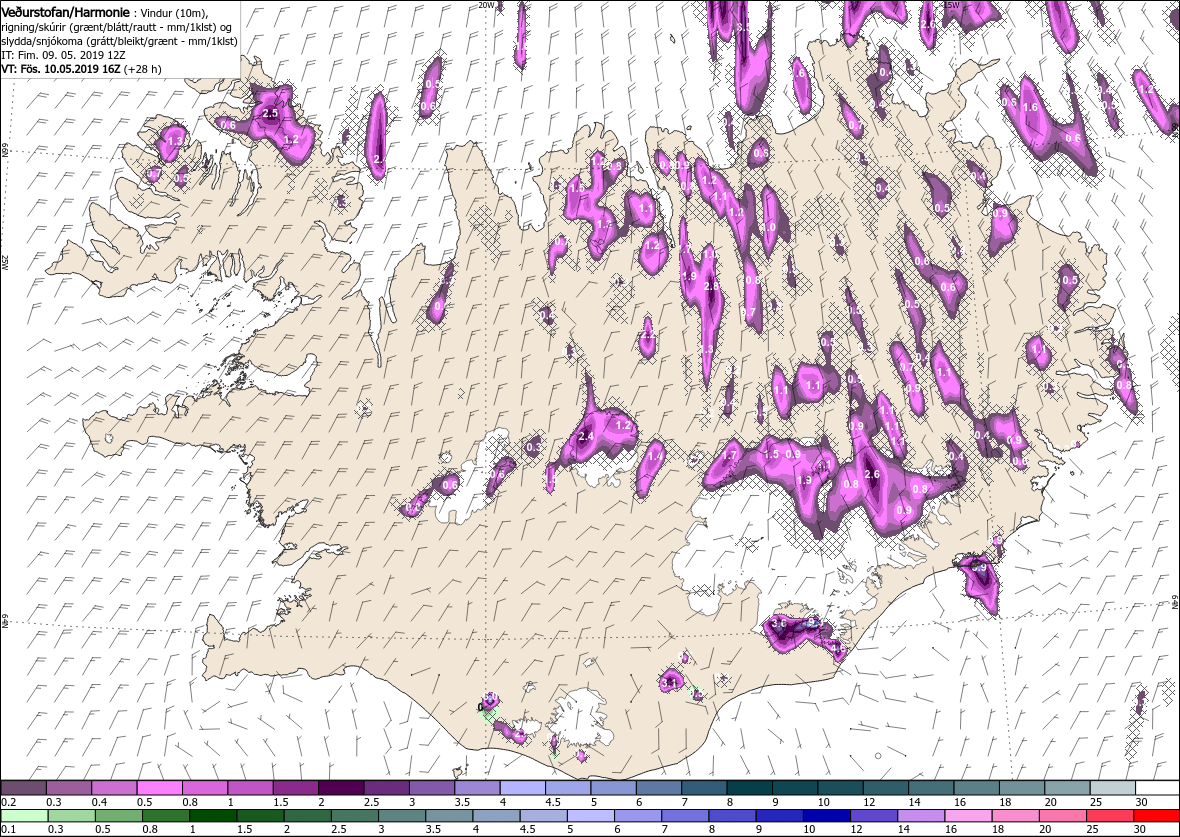Select the top legend swatch starting at 1.5
The height and width of the screenshot is (837, 1180).
(x=296, y=788)
